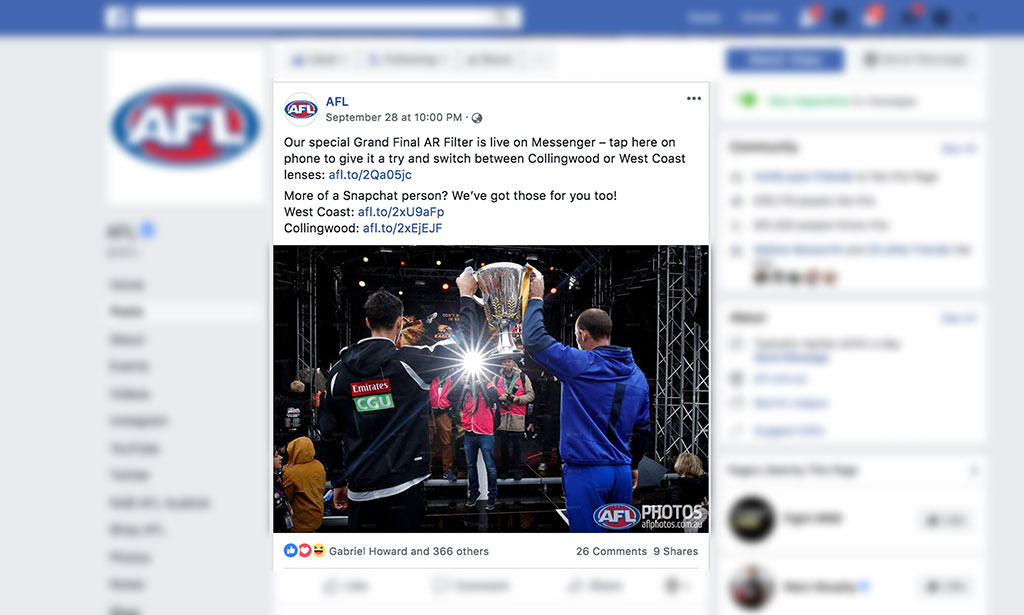Click in the Facebook search field

pos(313,18)
